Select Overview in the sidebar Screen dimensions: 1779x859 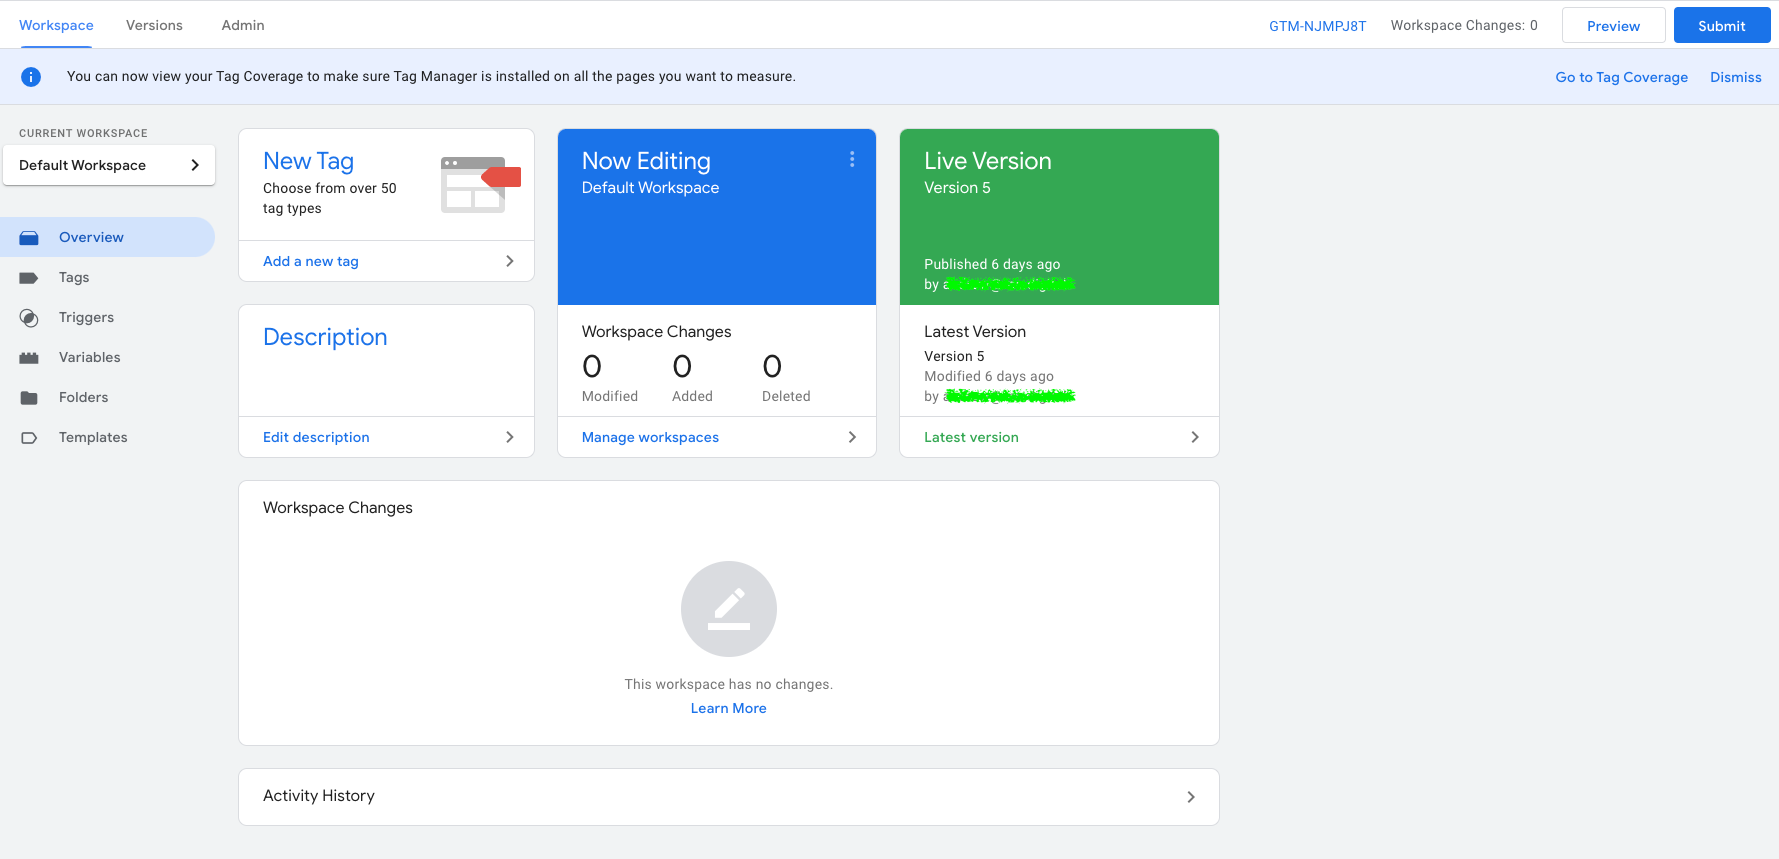[107, 237]
